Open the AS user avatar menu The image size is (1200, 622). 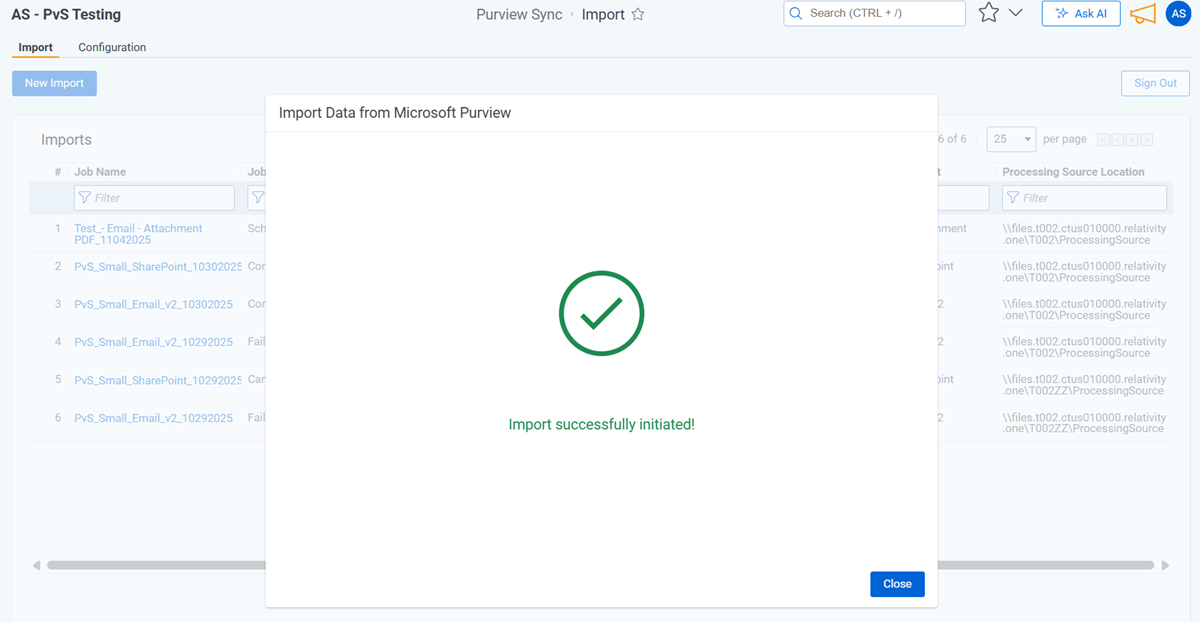[1177, 13]
